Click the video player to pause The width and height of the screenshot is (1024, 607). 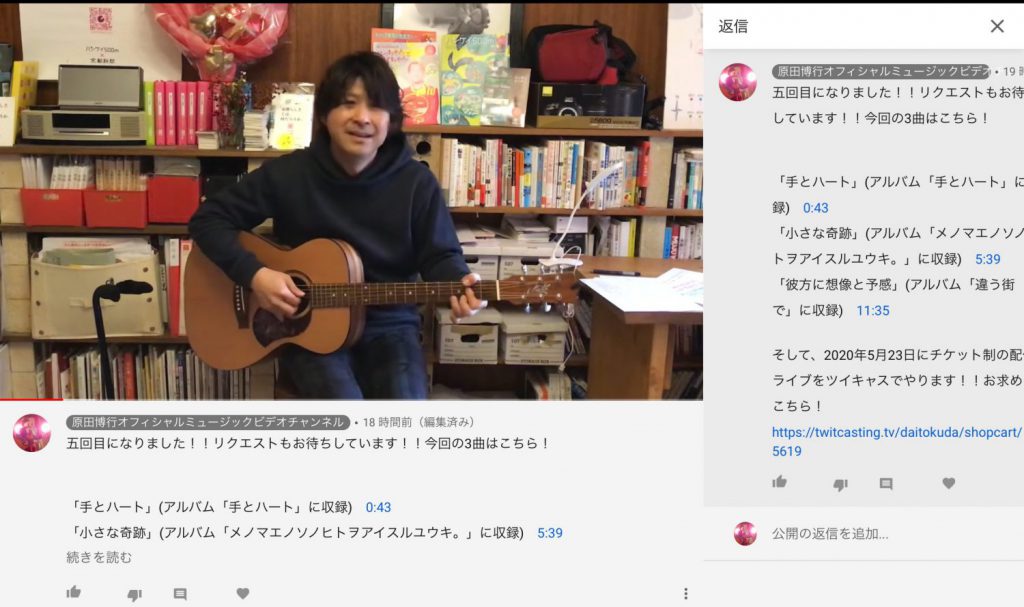point(351,201)
